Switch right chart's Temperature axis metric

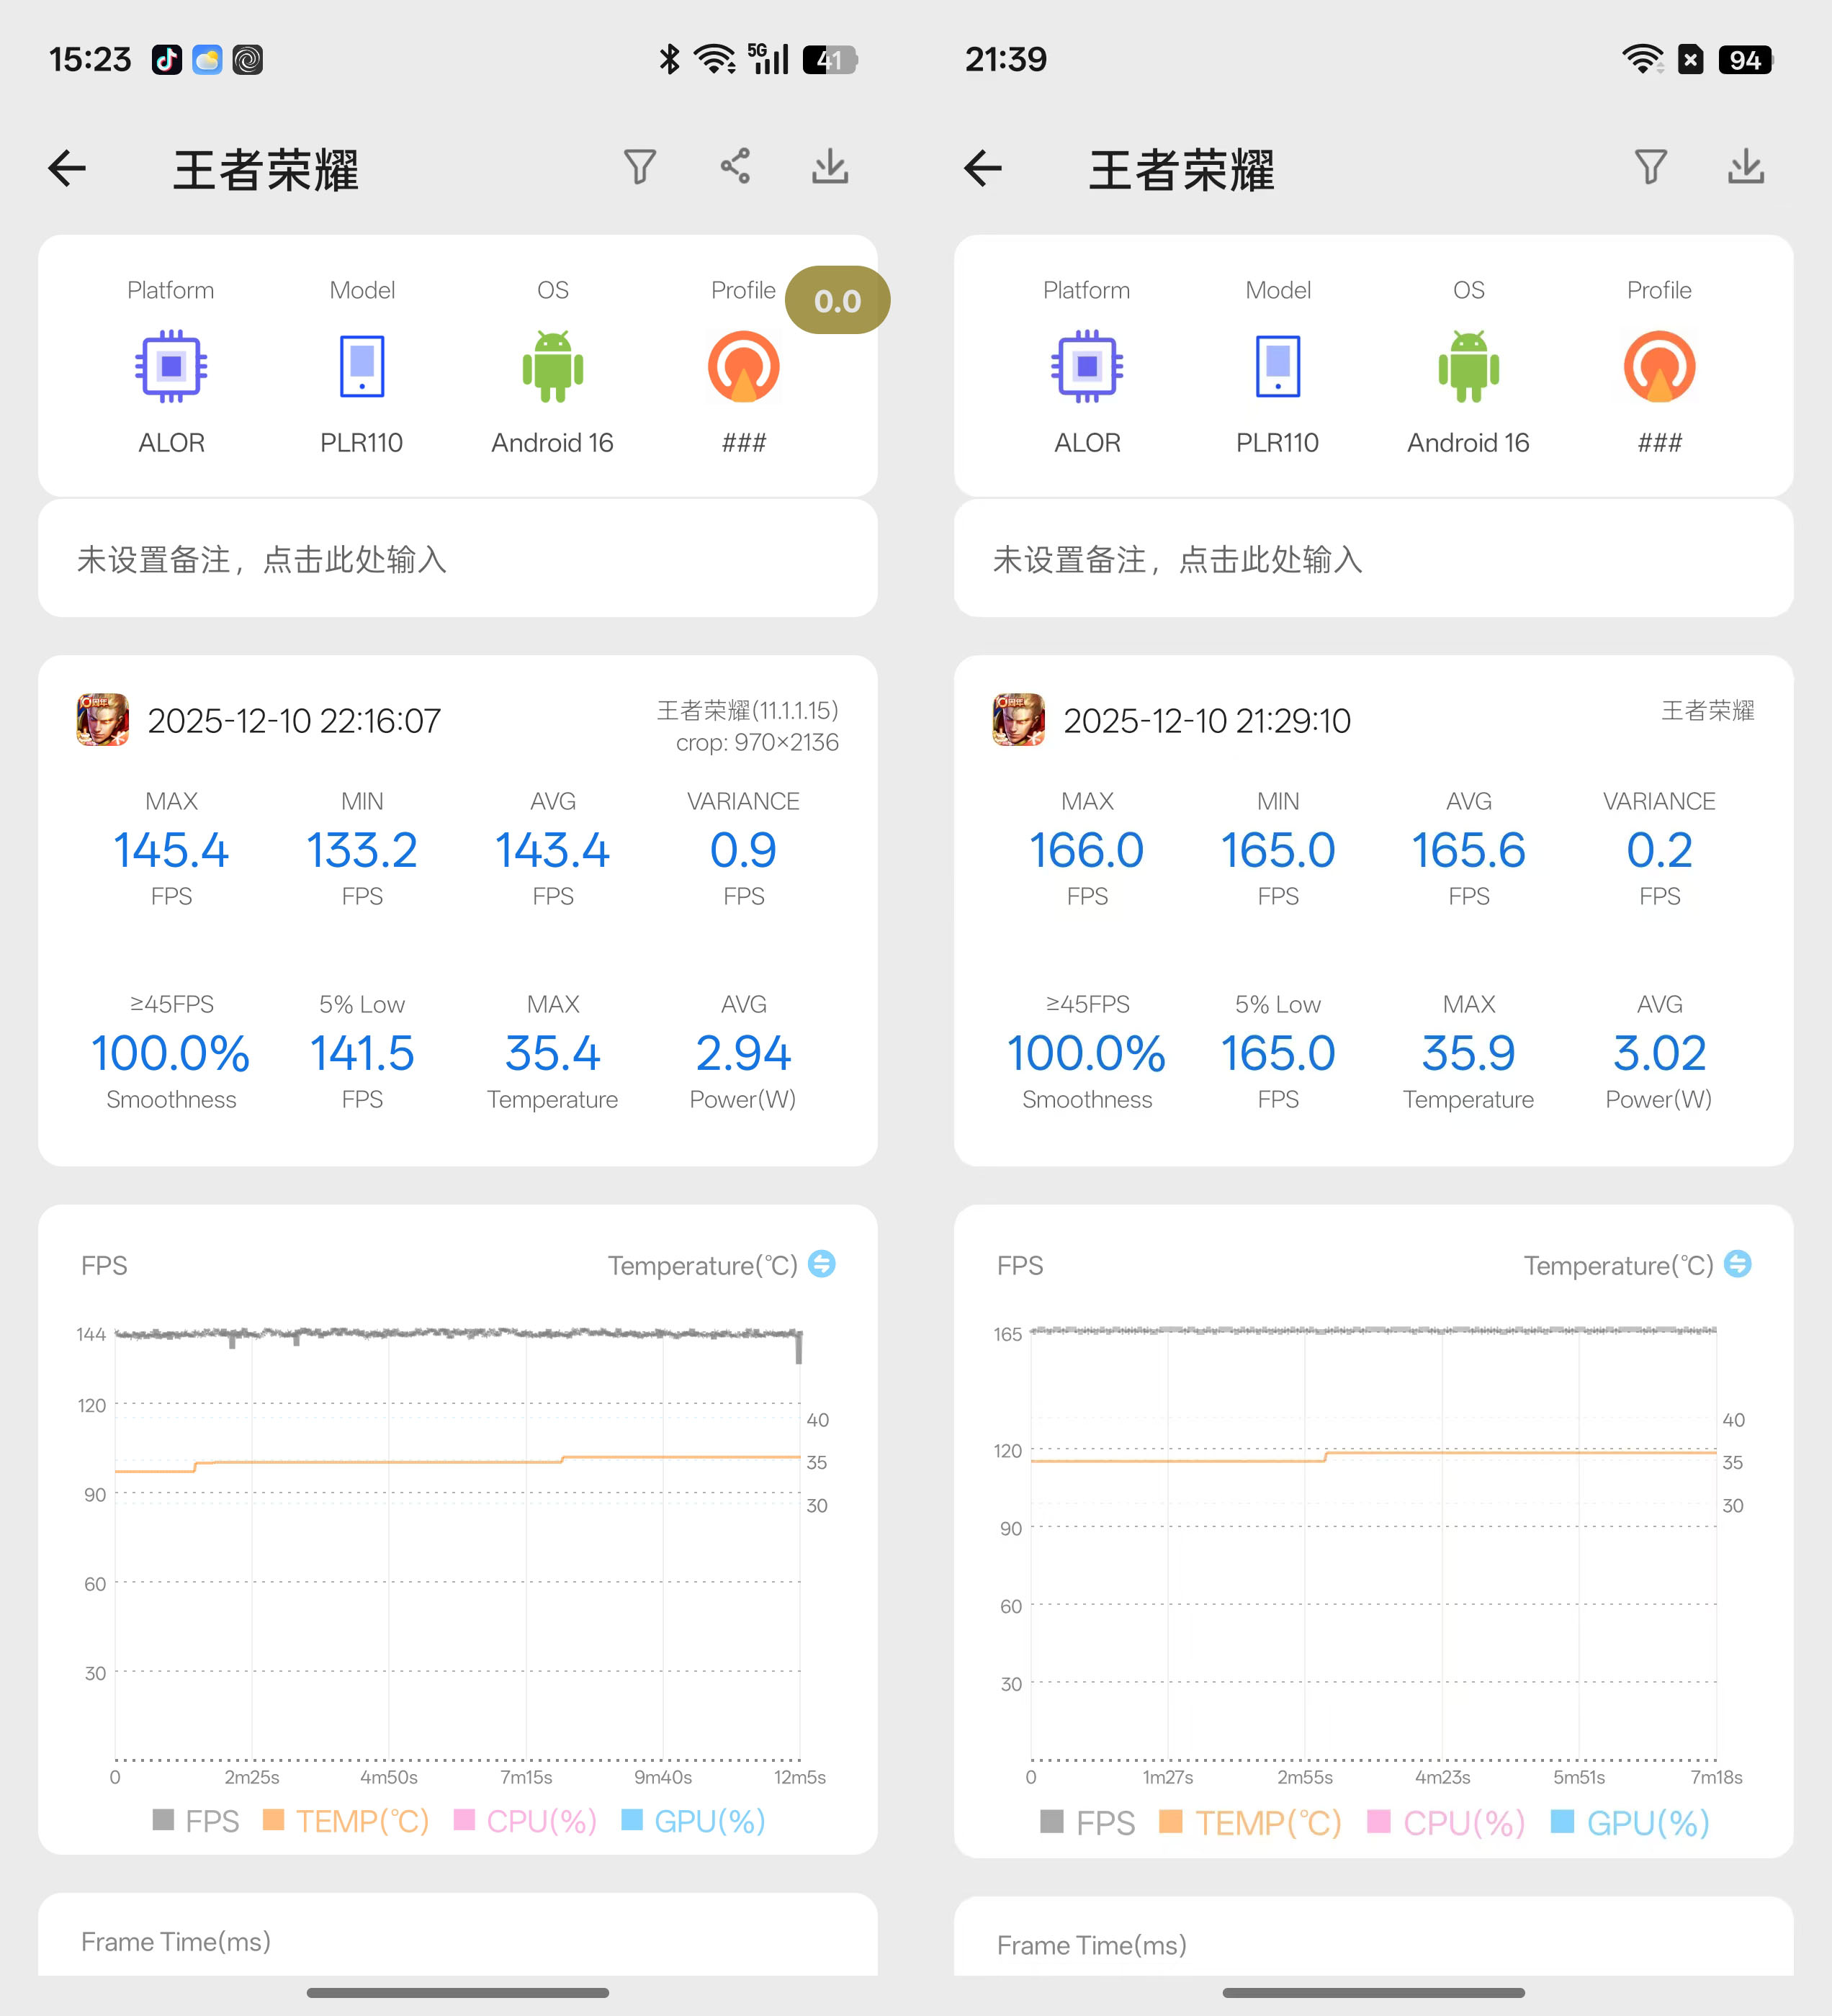click(x=1738, y=1264)
